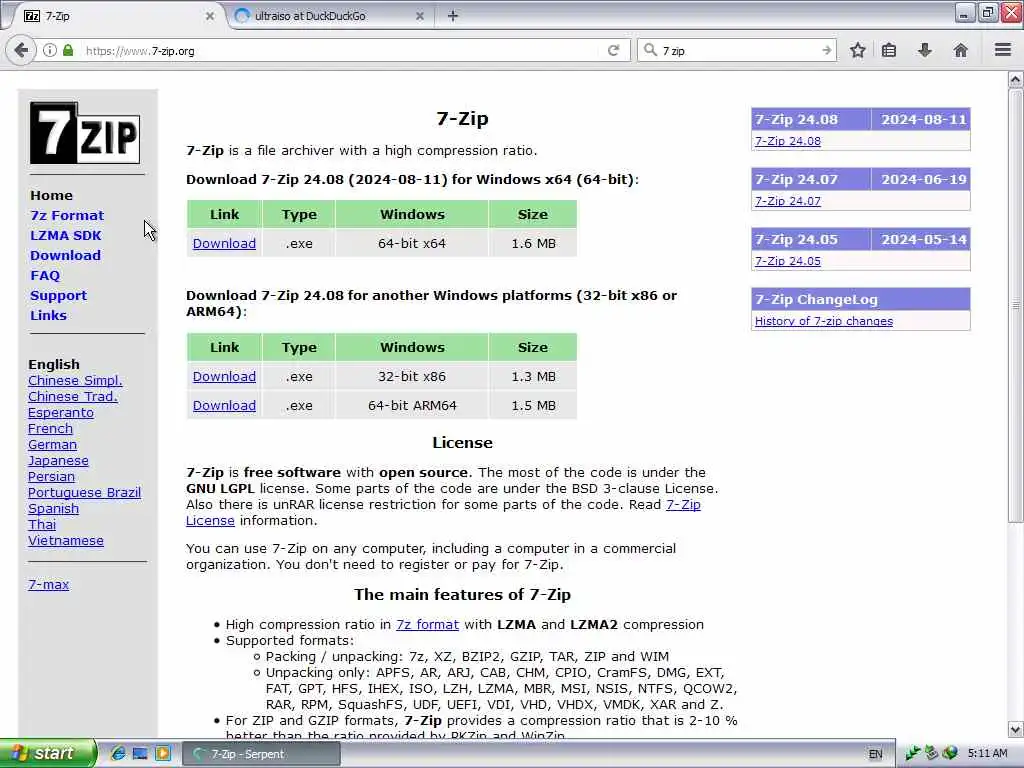This screenshot has width=1024, height=768.
Task: Click Show Desktop quick launch icon
Action: 140,753
